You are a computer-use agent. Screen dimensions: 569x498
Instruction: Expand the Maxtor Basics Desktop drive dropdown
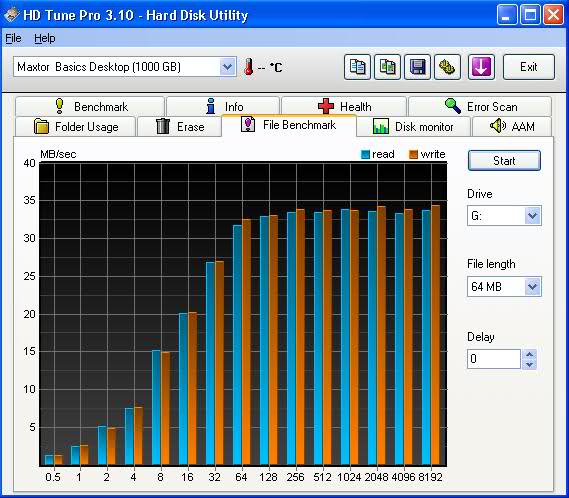point(228,67)
